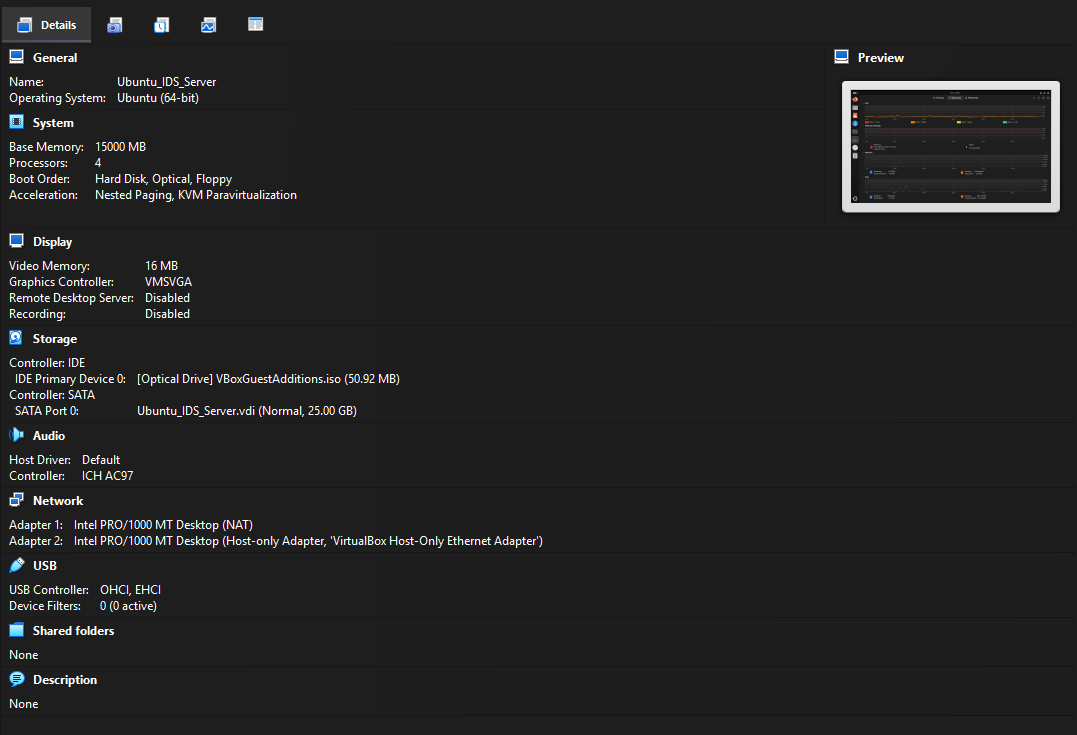Click the ICH AC97 audio controller value

tap(107, 476)
